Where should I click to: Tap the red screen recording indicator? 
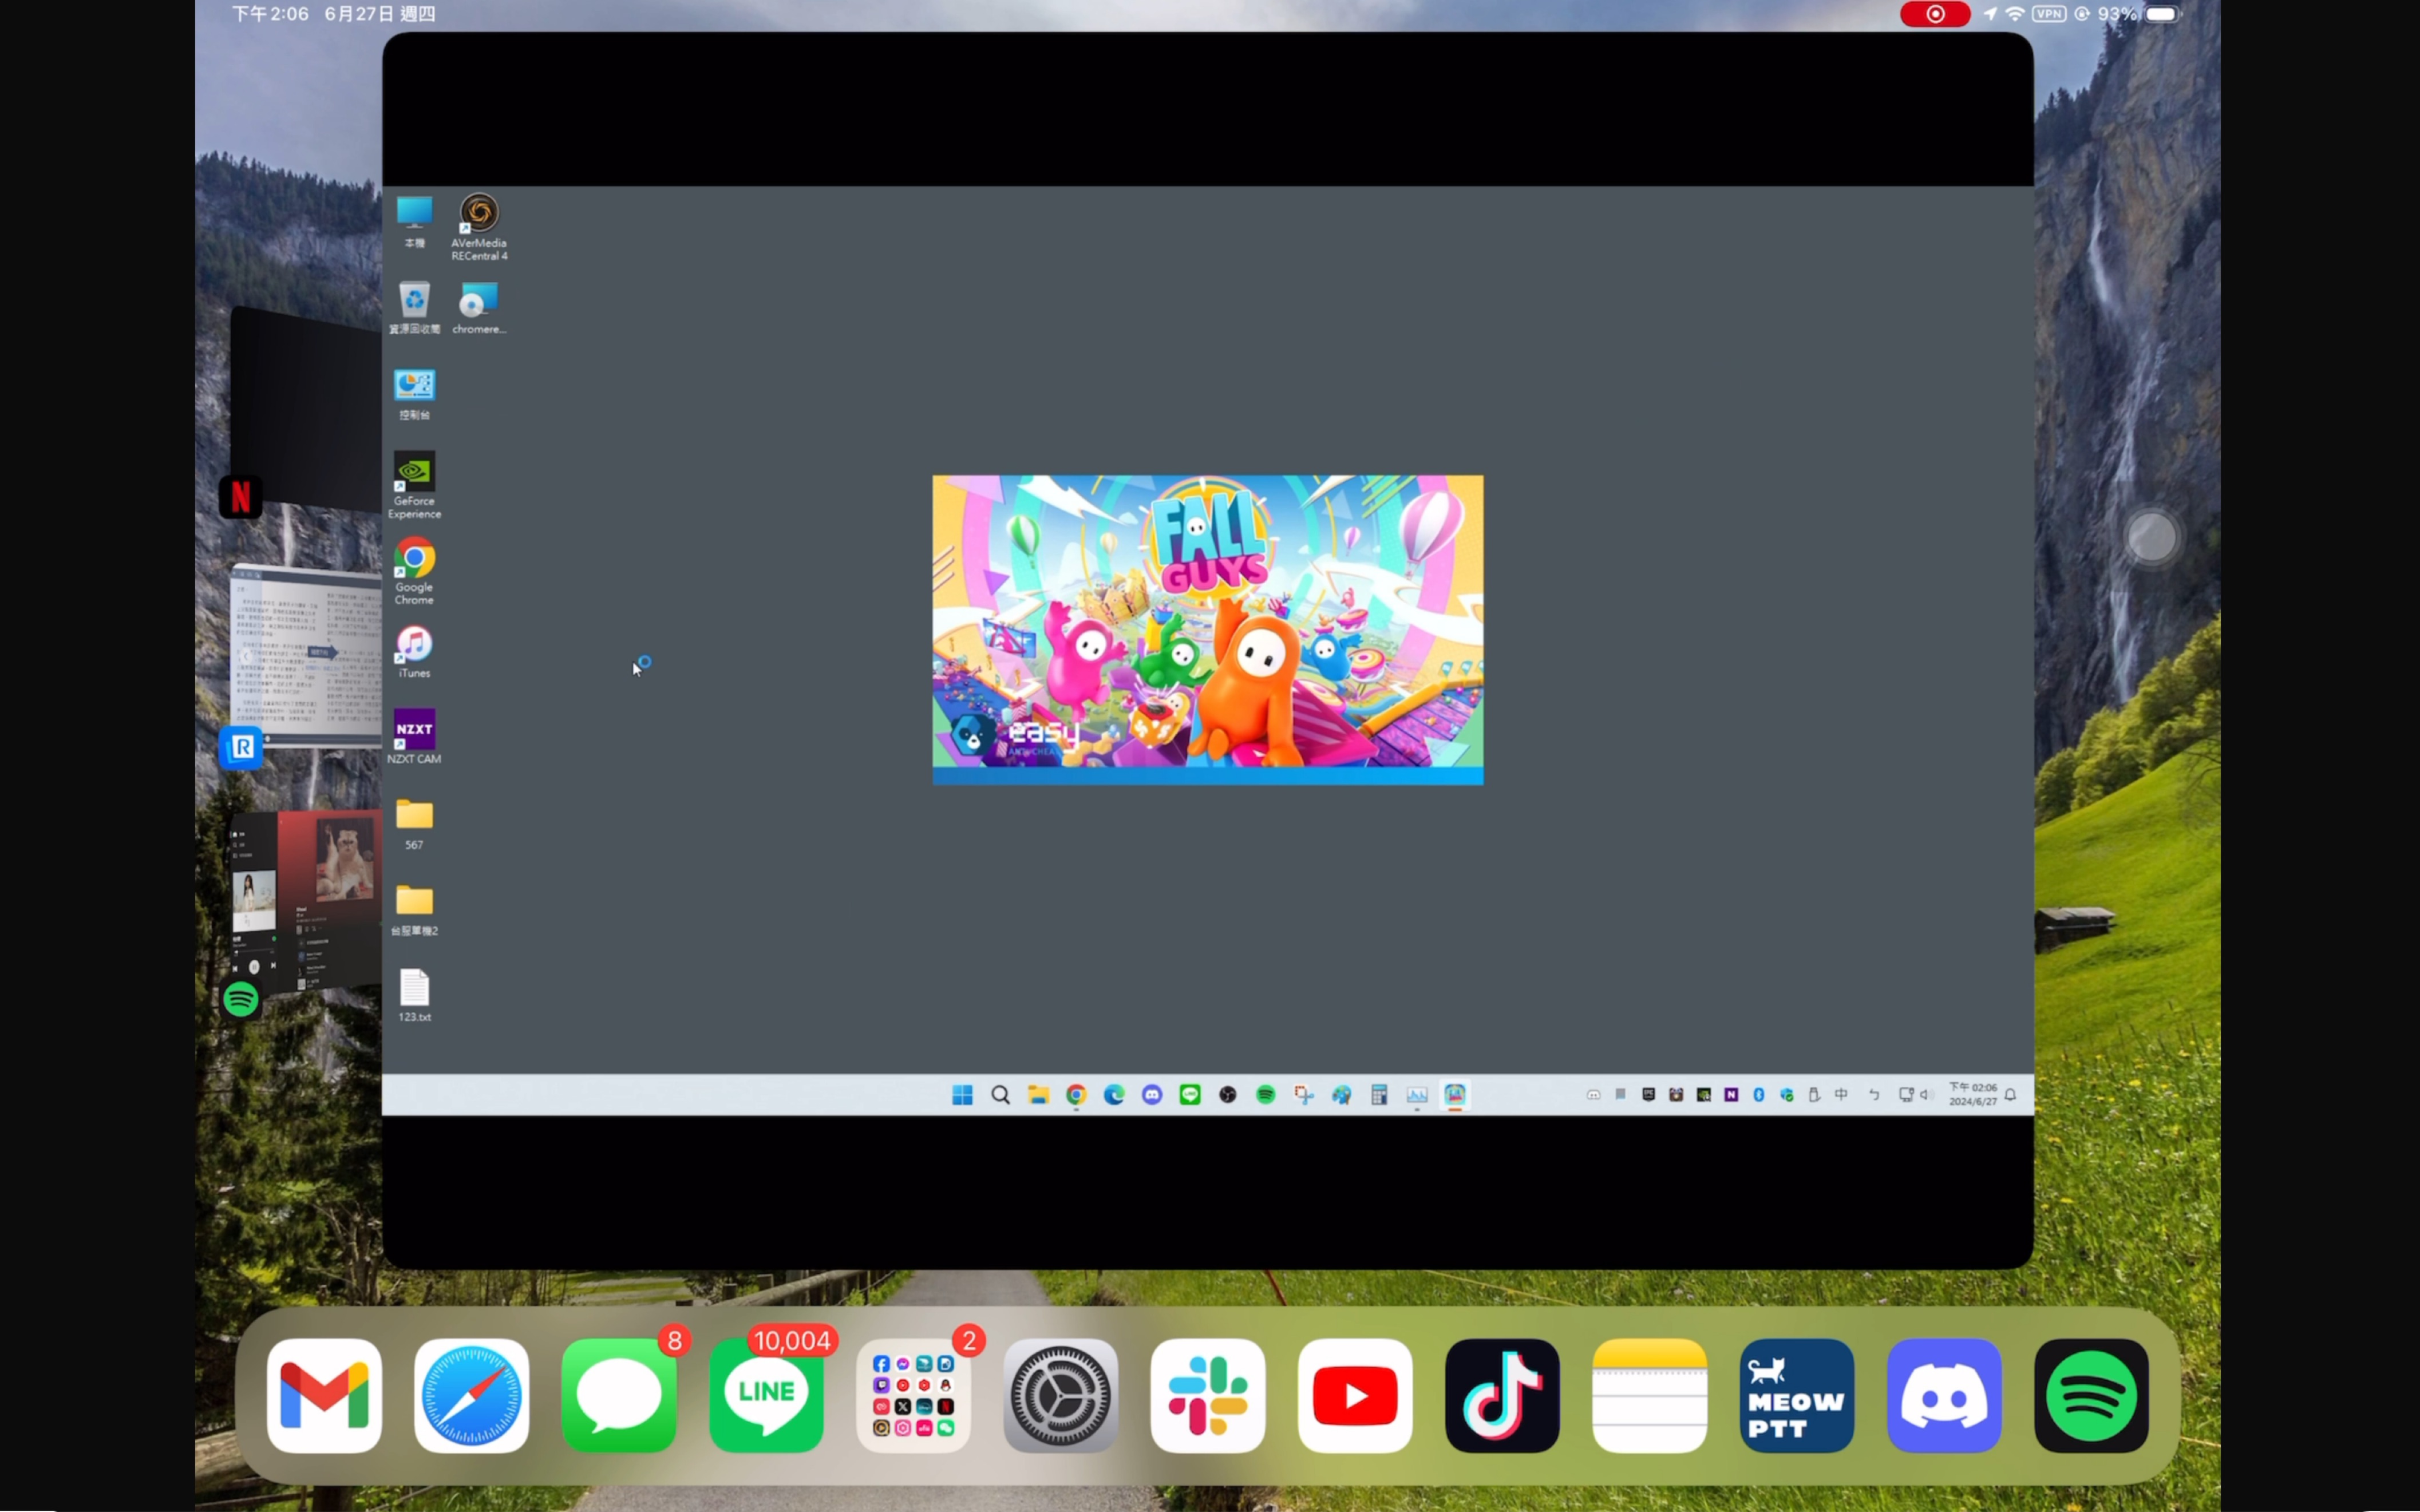1935,14
